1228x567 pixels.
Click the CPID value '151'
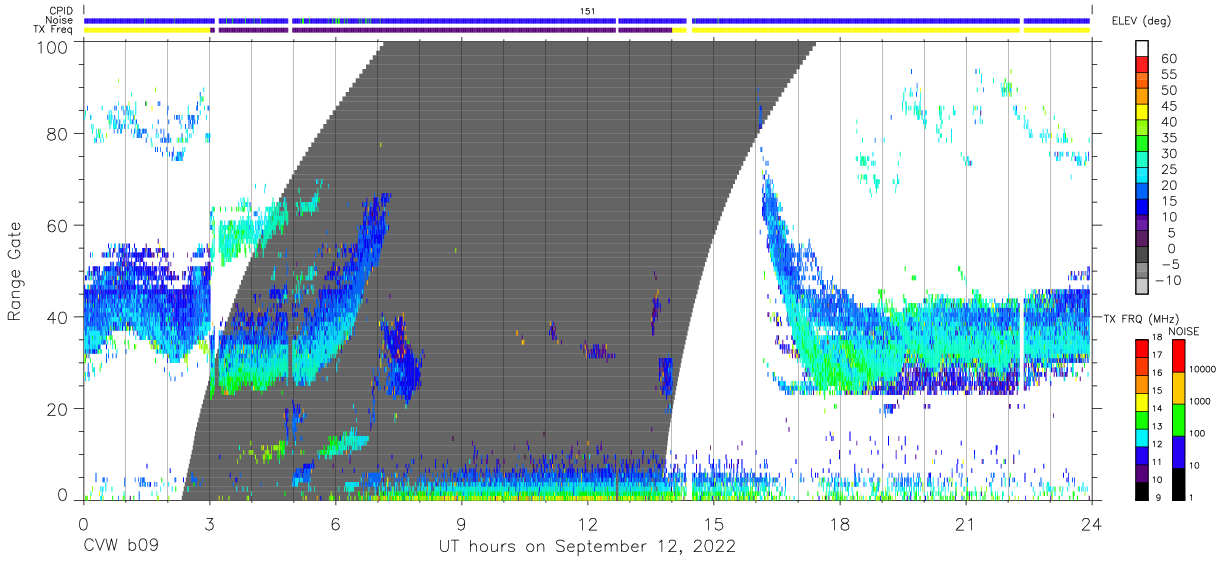point(588,11)
